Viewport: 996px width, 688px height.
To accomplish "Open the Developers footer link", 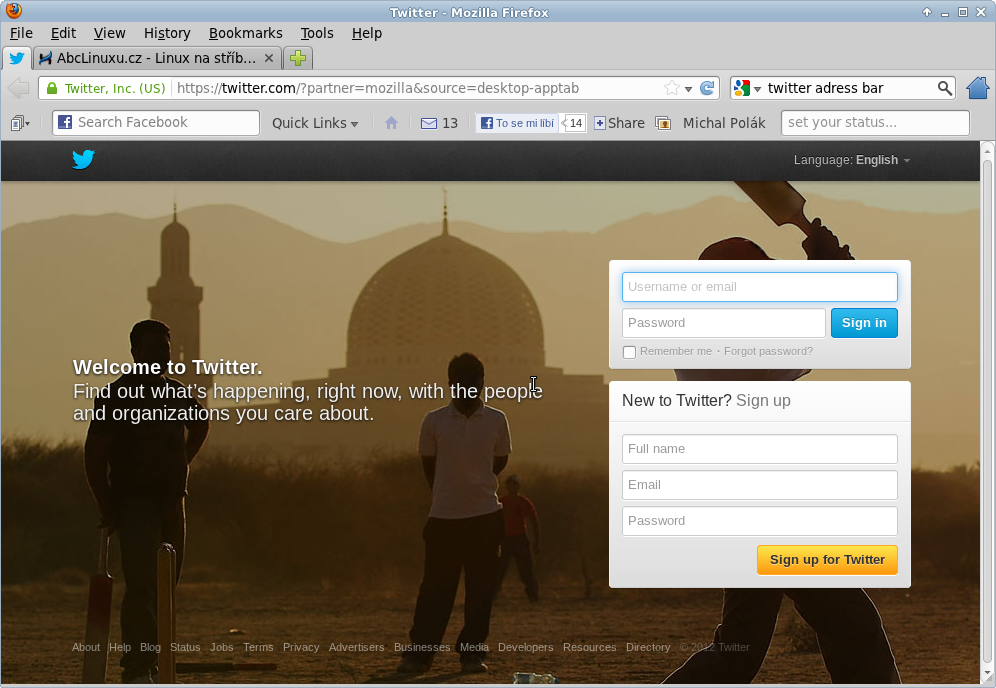I will pos(525,647).
